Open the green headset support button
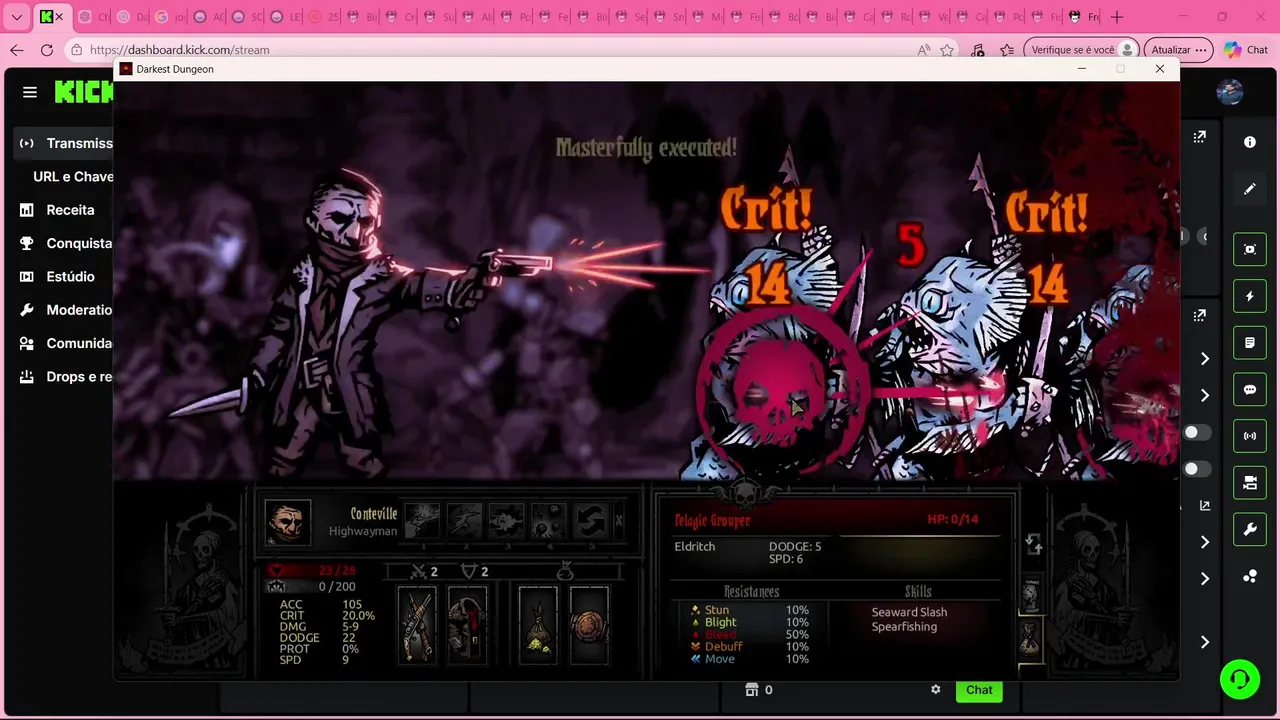The height and width of the screenshot is (720, 1280). 1240,680
